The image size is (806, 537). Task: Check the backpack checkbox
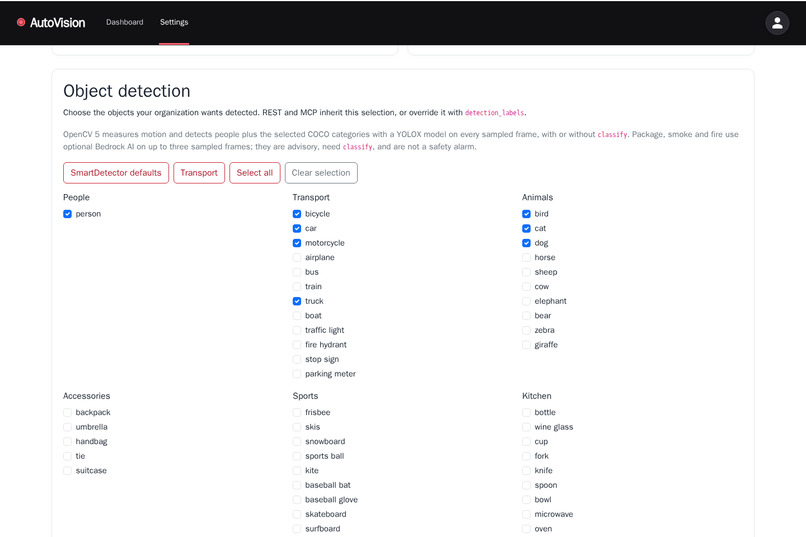67,412
